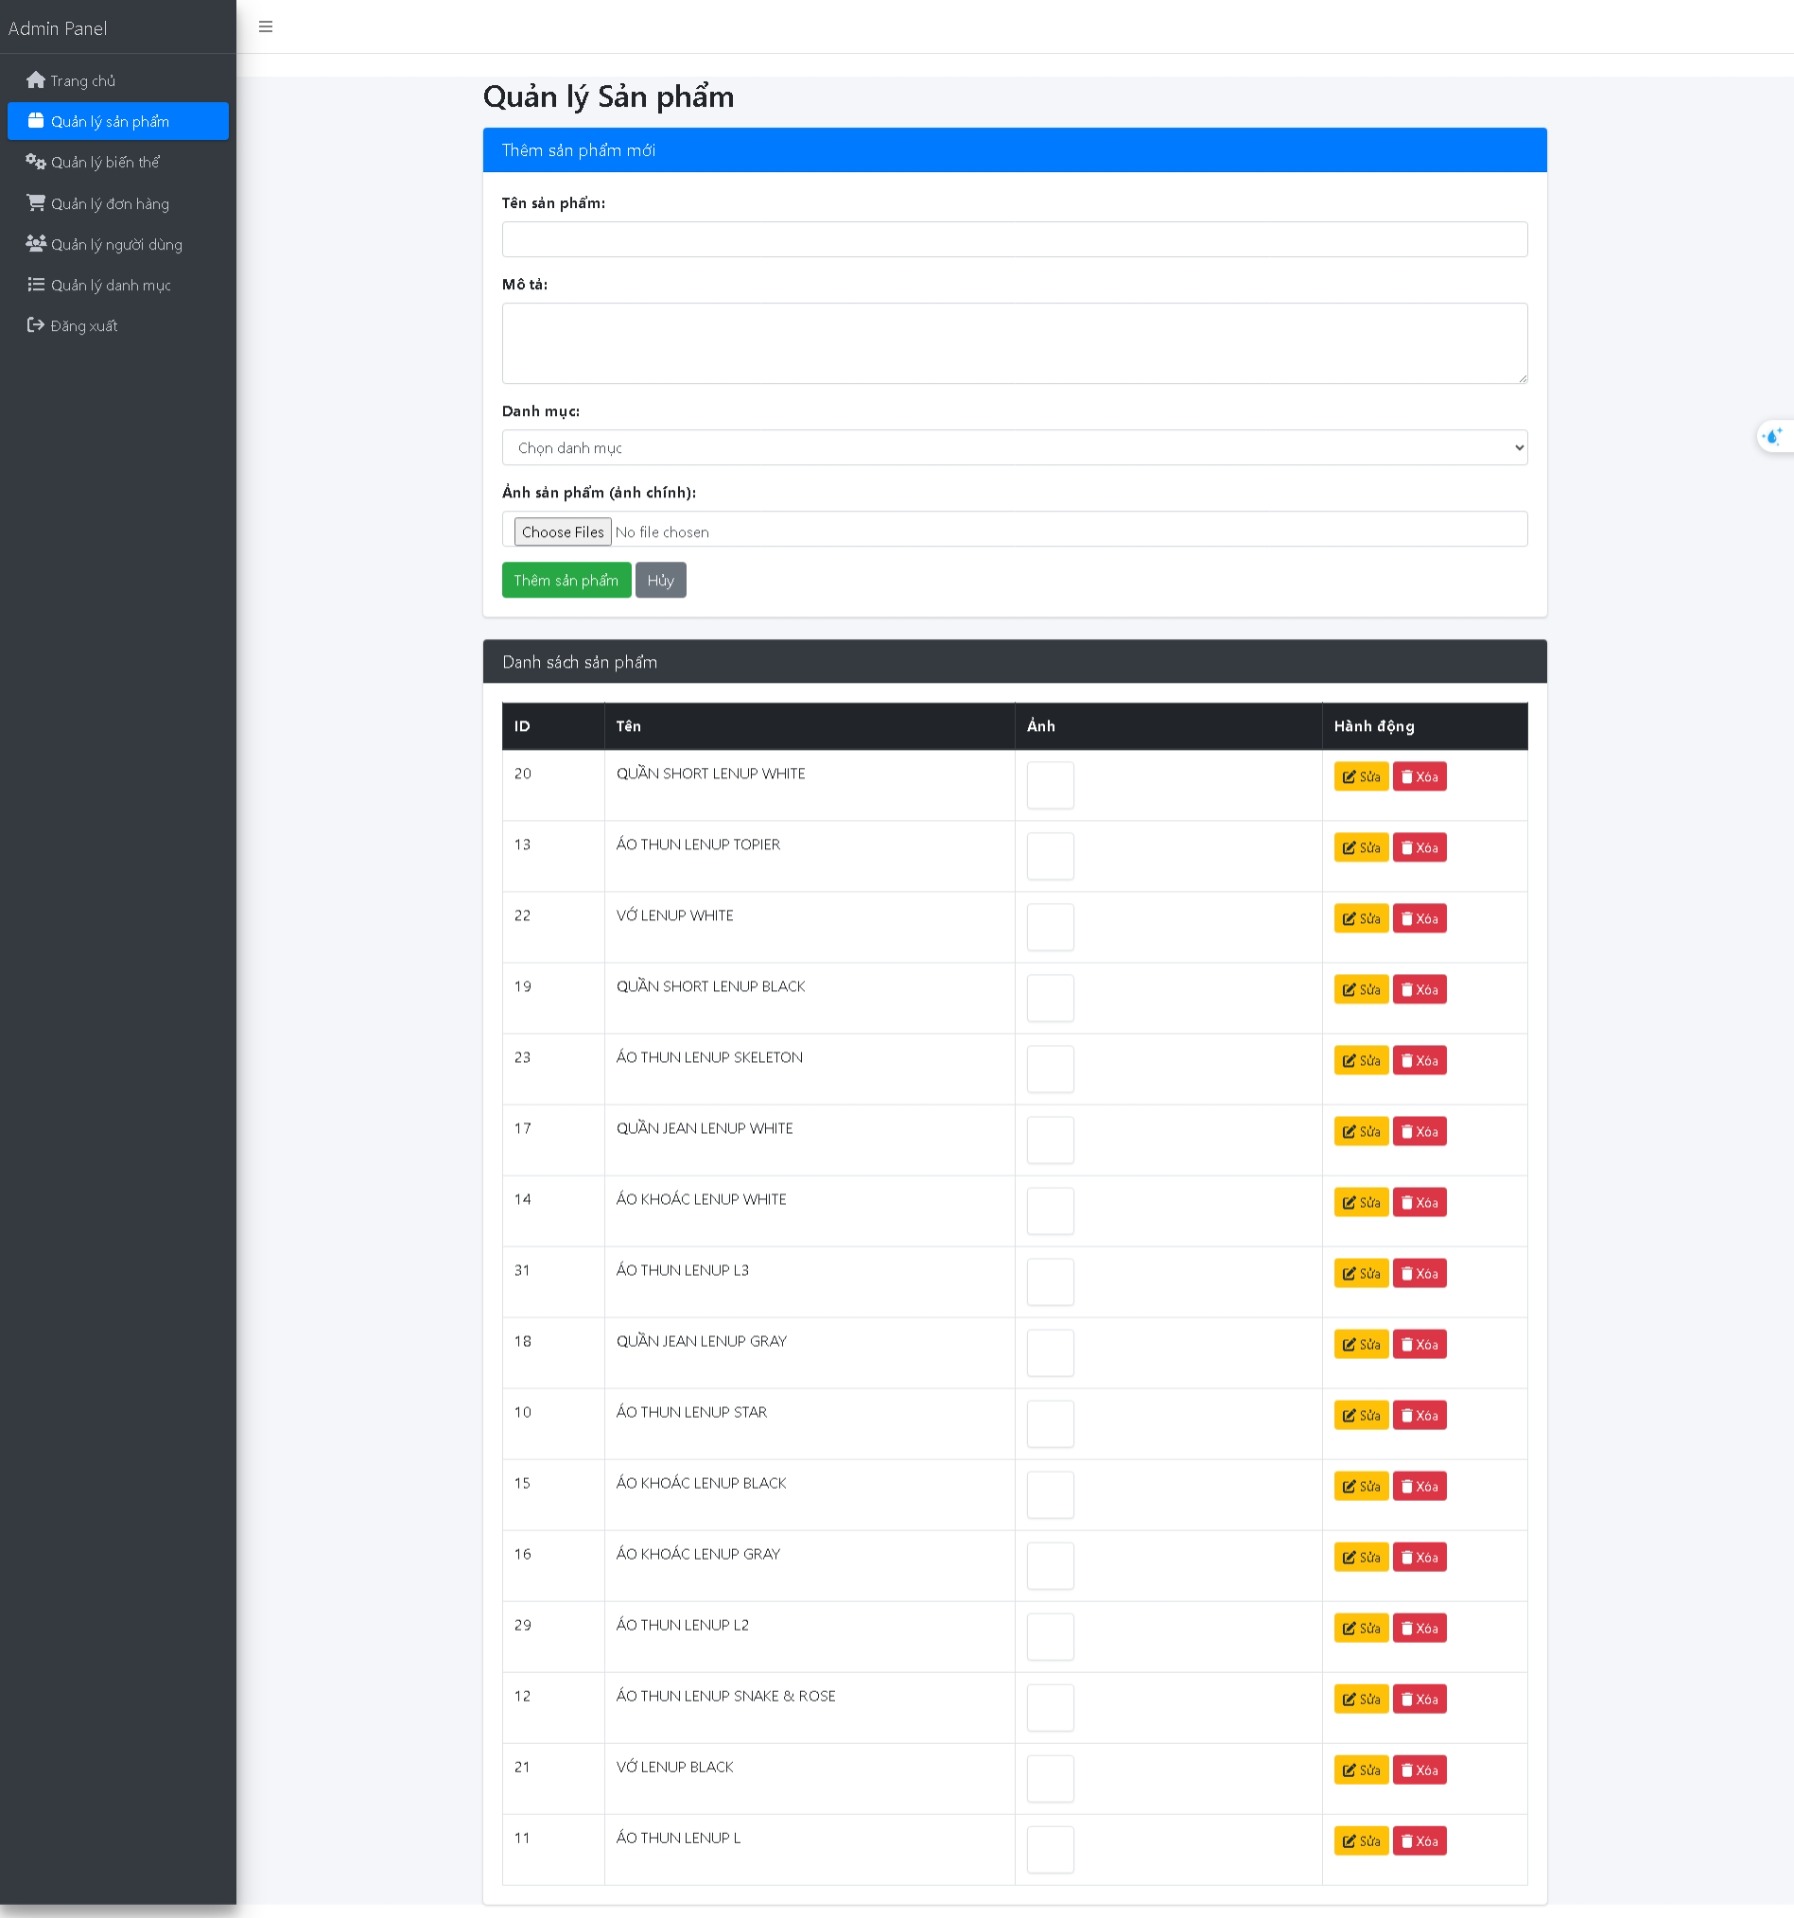
Task: Click the Hủy button
Action: (661, 580)
